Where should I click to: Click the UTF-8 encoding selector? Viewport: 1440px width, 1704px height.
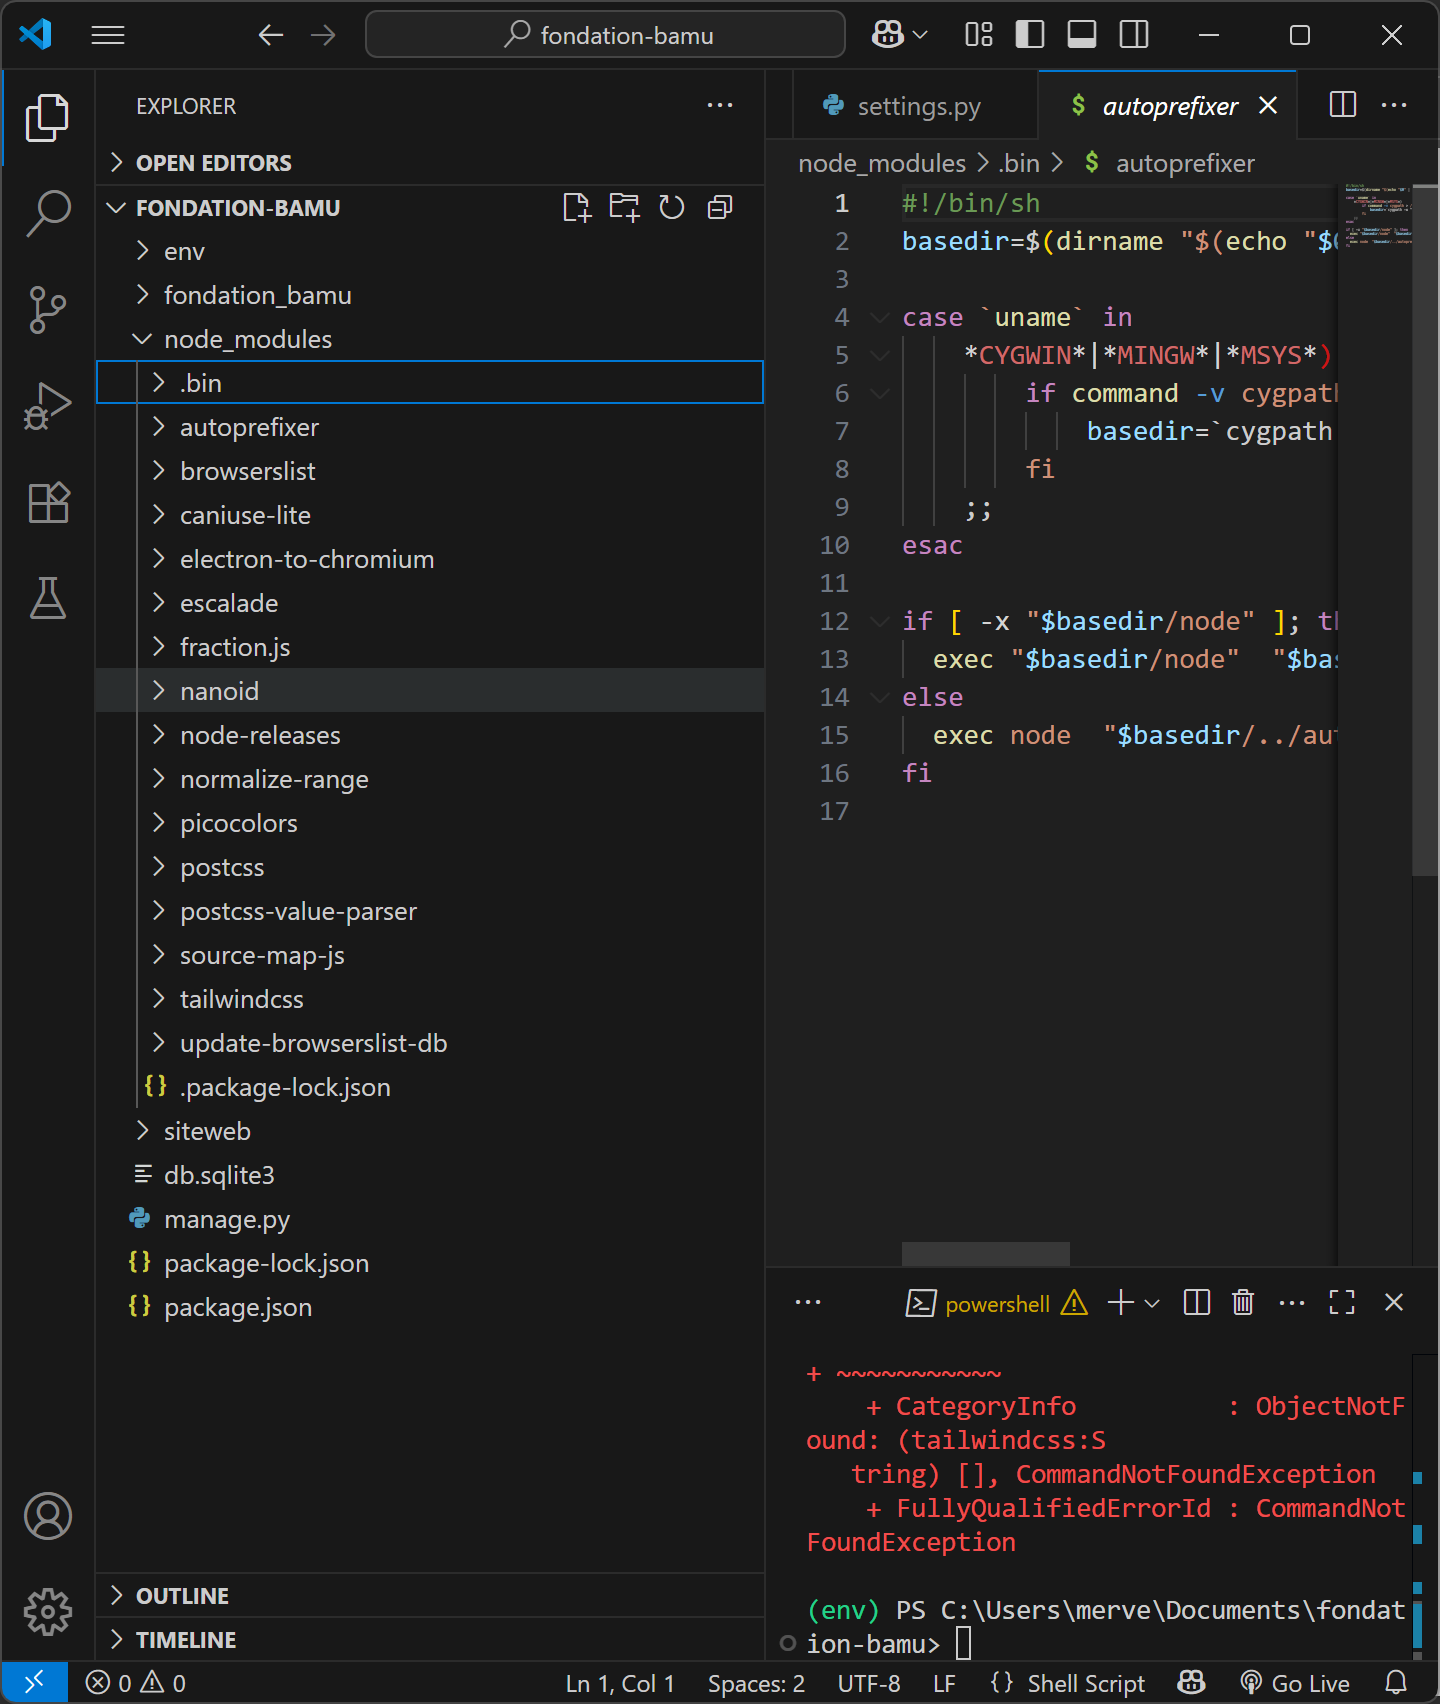pos(868,1683)
